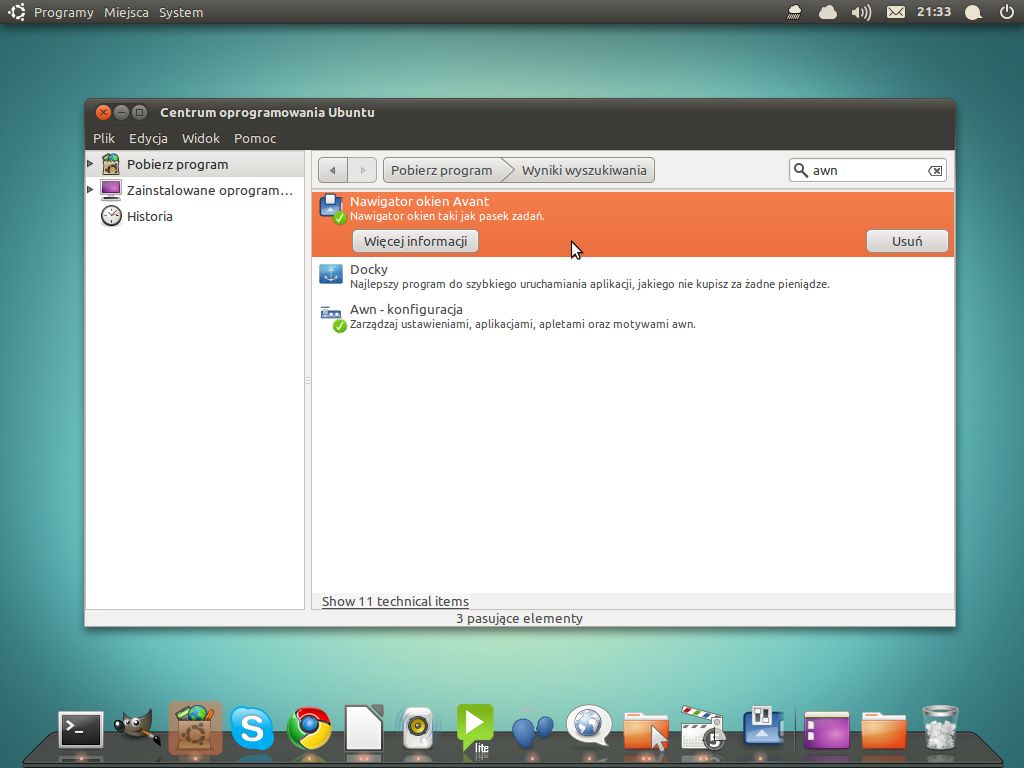Click the sidebar pane divider handle
Image resolution: width=1024 pixels, height=768 pixels.
[308, 380]
